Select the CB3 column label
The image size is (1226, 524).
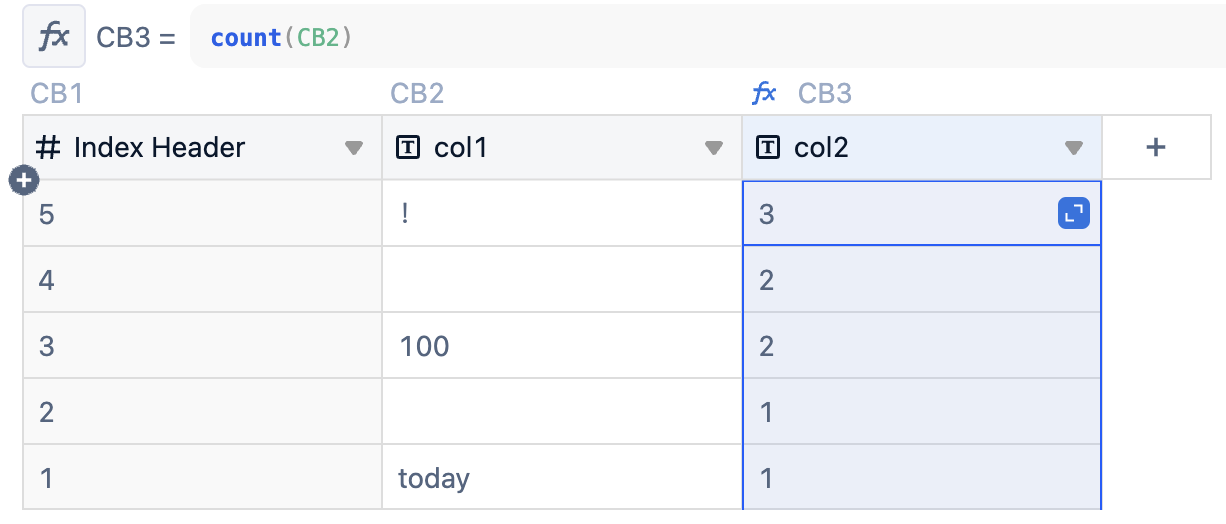point(825,94)
